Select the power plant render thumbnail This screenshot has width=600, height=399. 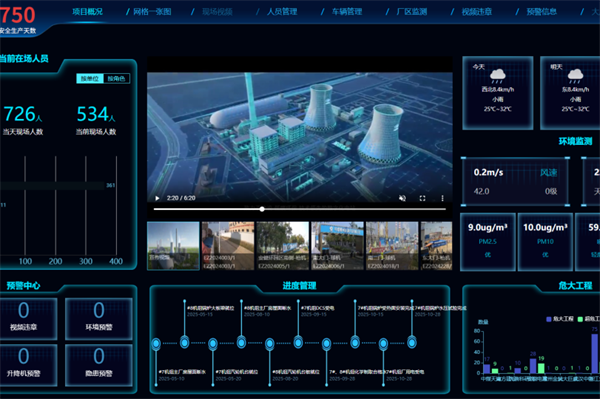coord(173,246)
